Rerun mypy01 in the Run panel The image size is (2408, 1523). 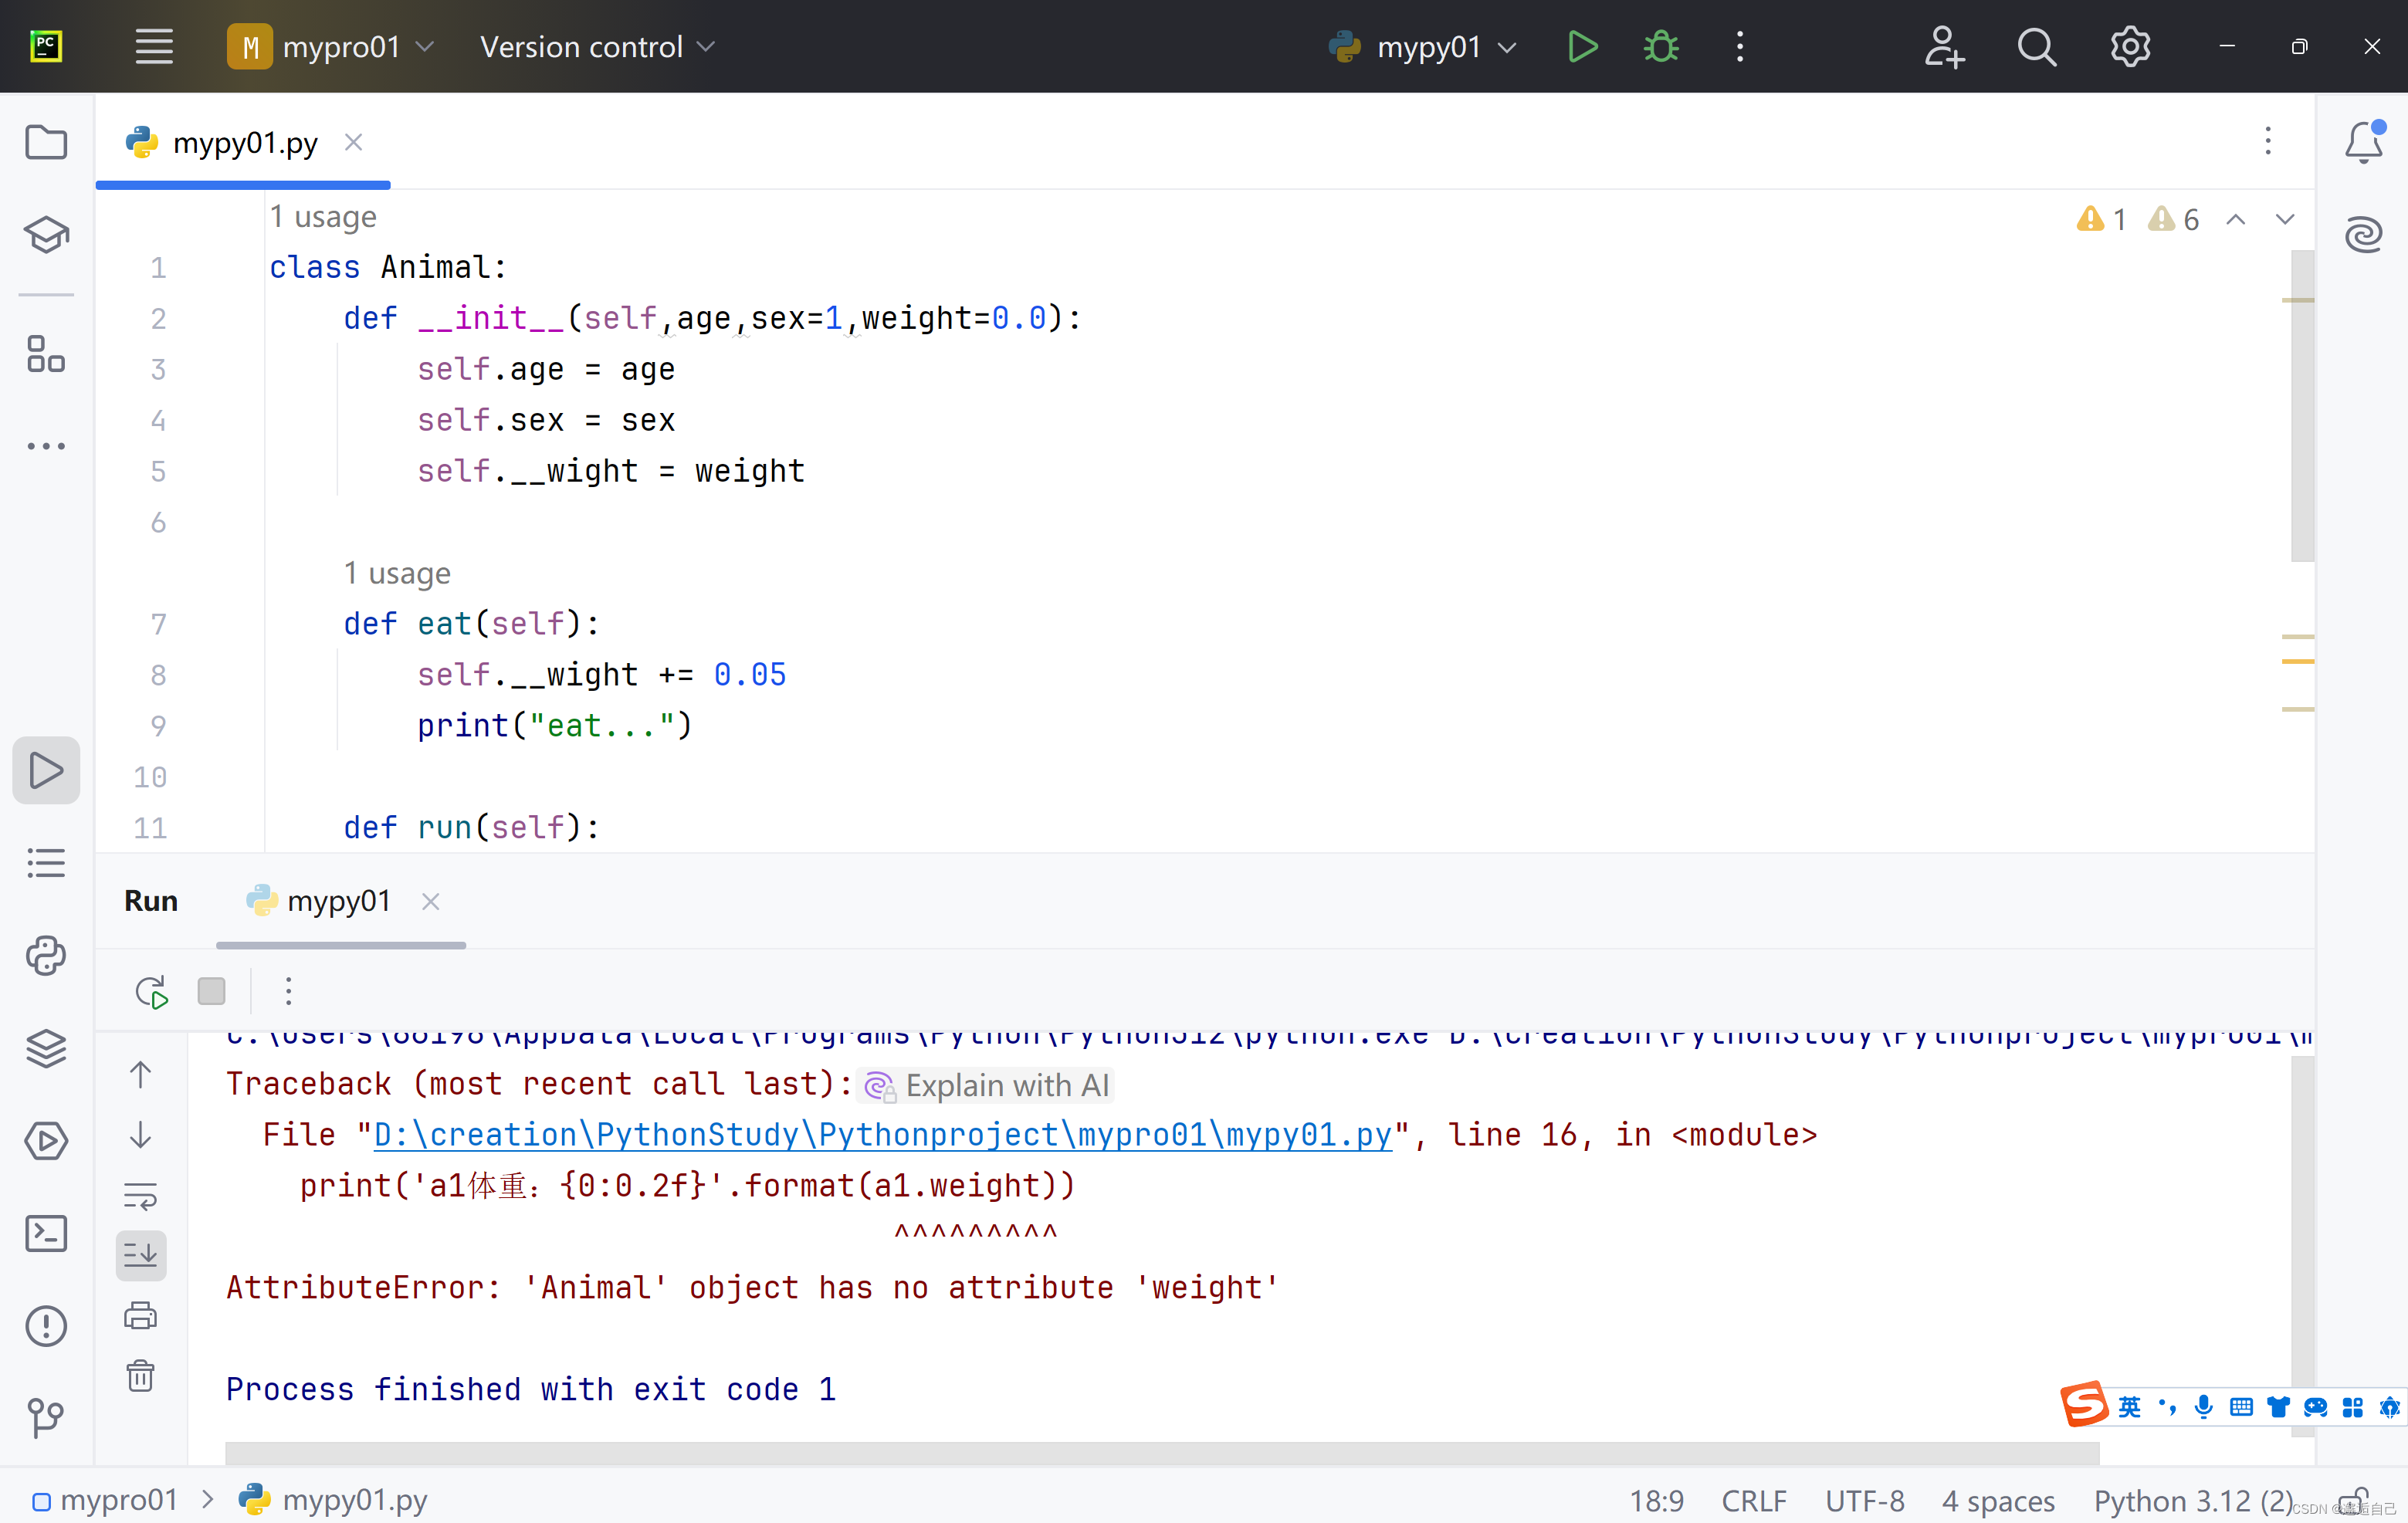pos(151,991)
